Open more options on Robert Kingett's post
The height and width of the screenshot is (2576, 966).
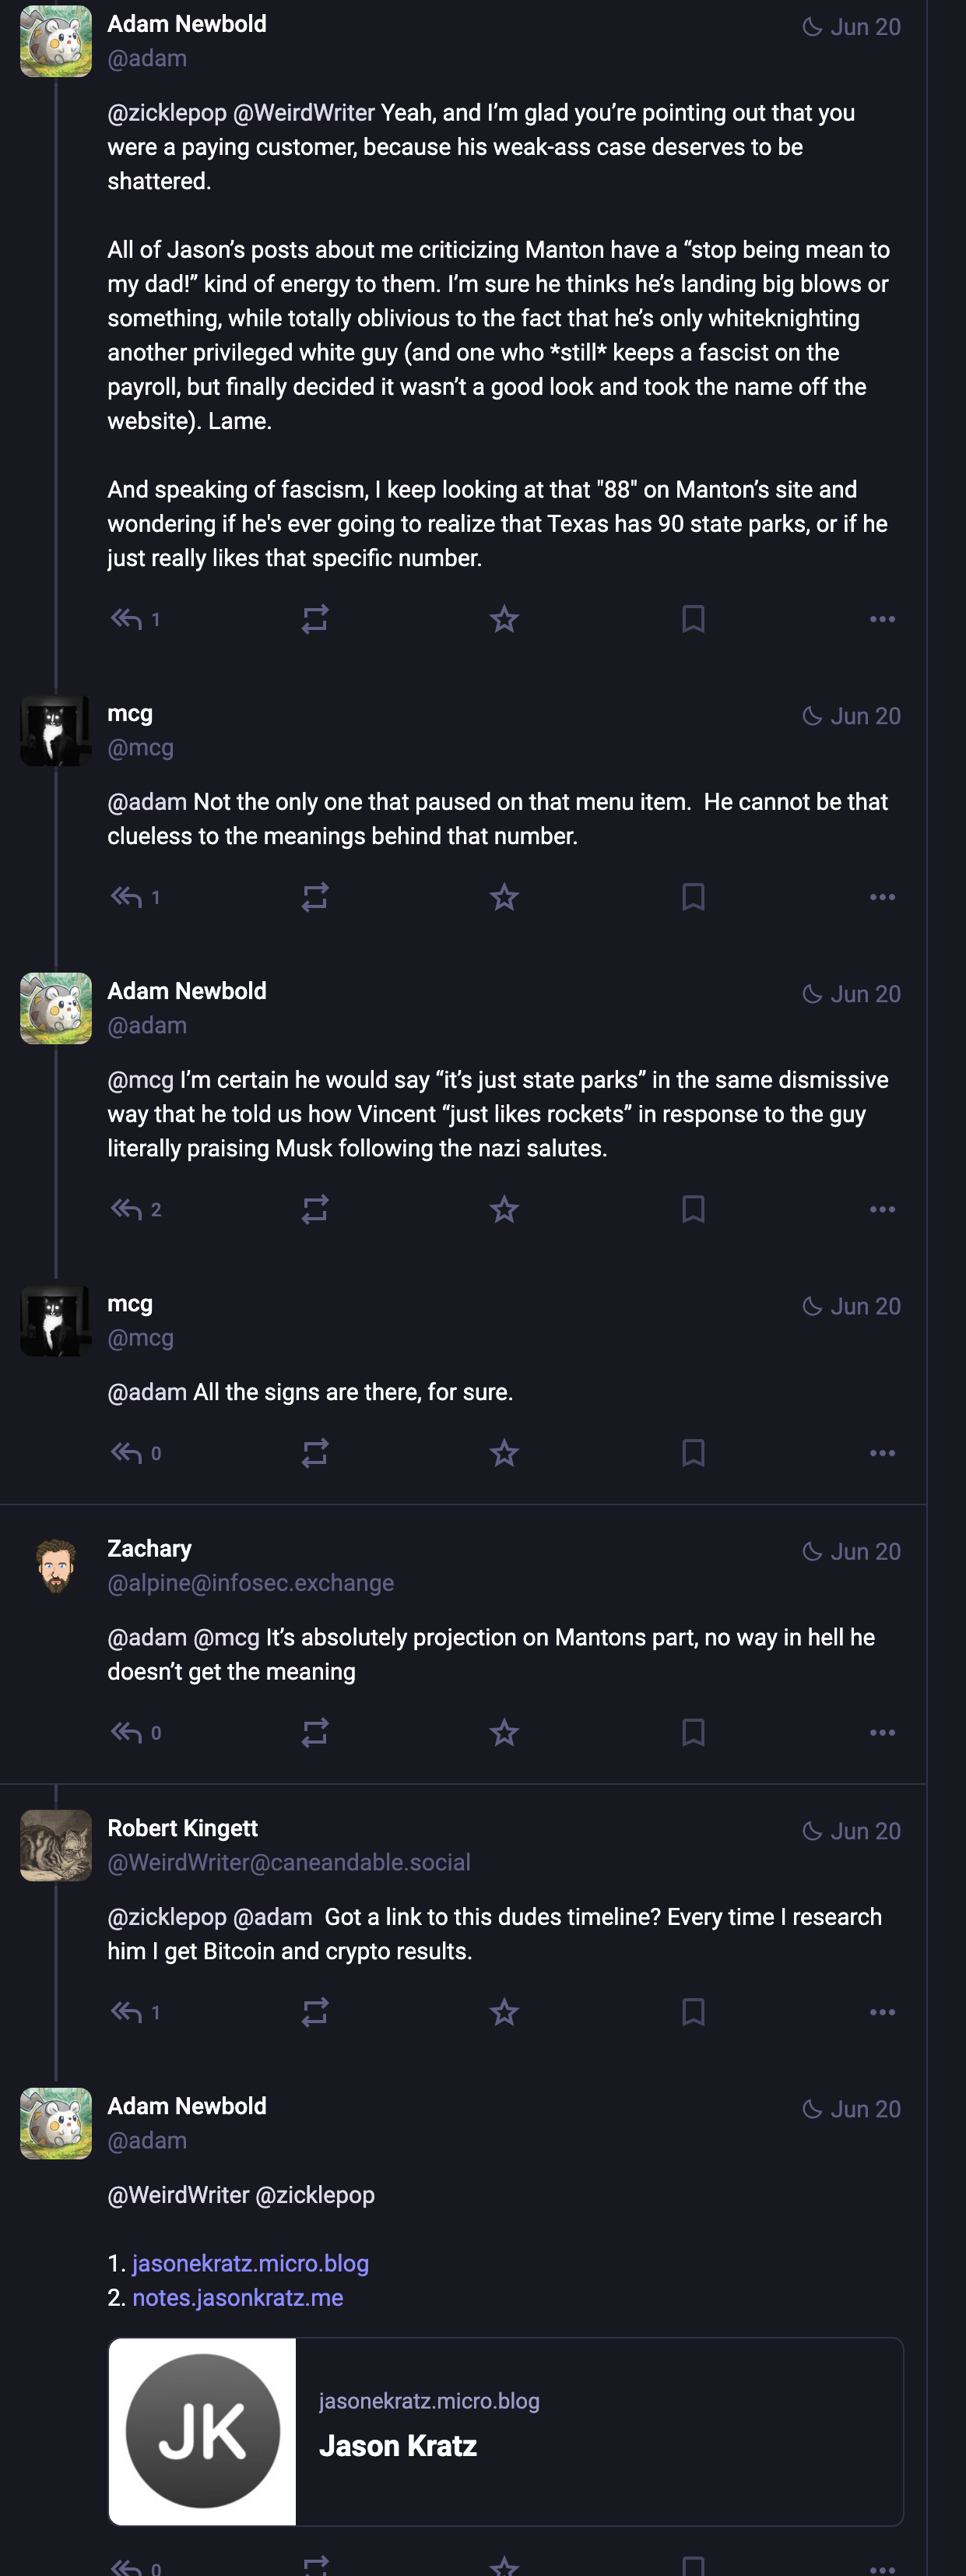[x=882, y=2012]
